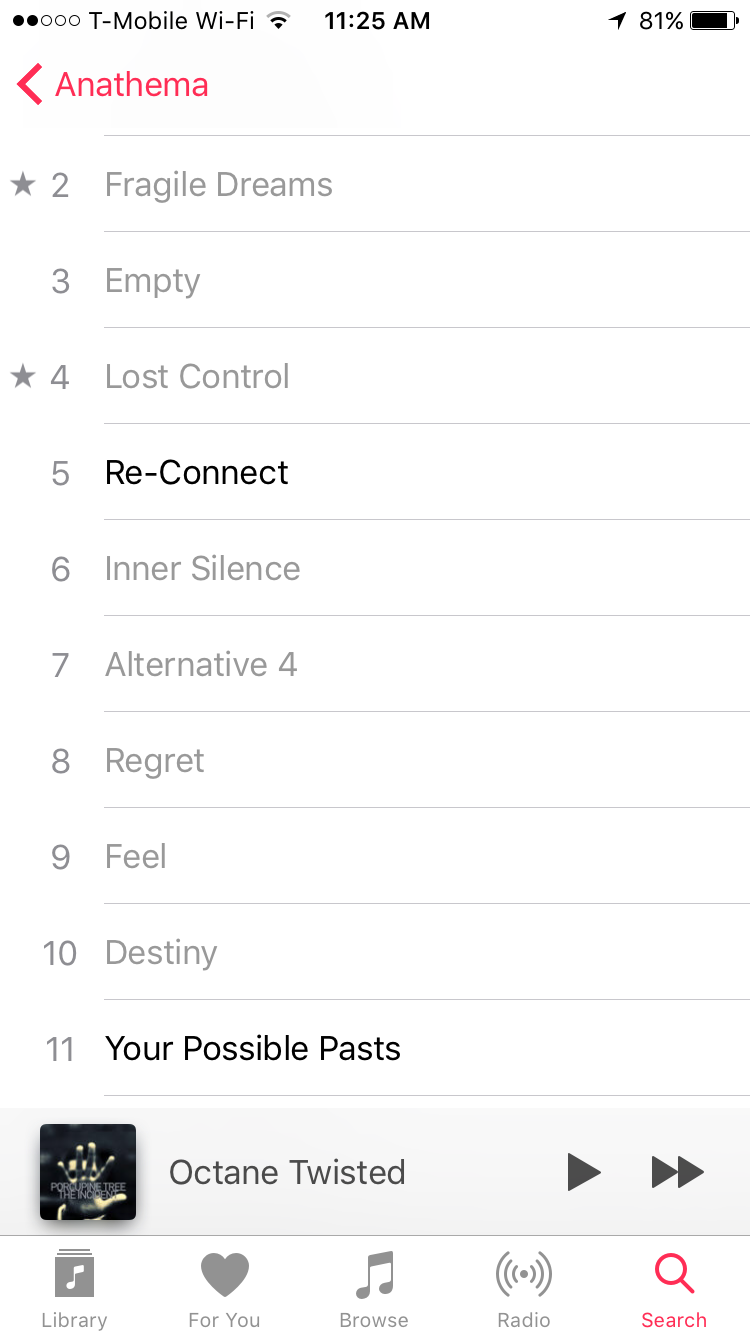Tap the back chevron icon beside Anathema

29,85
